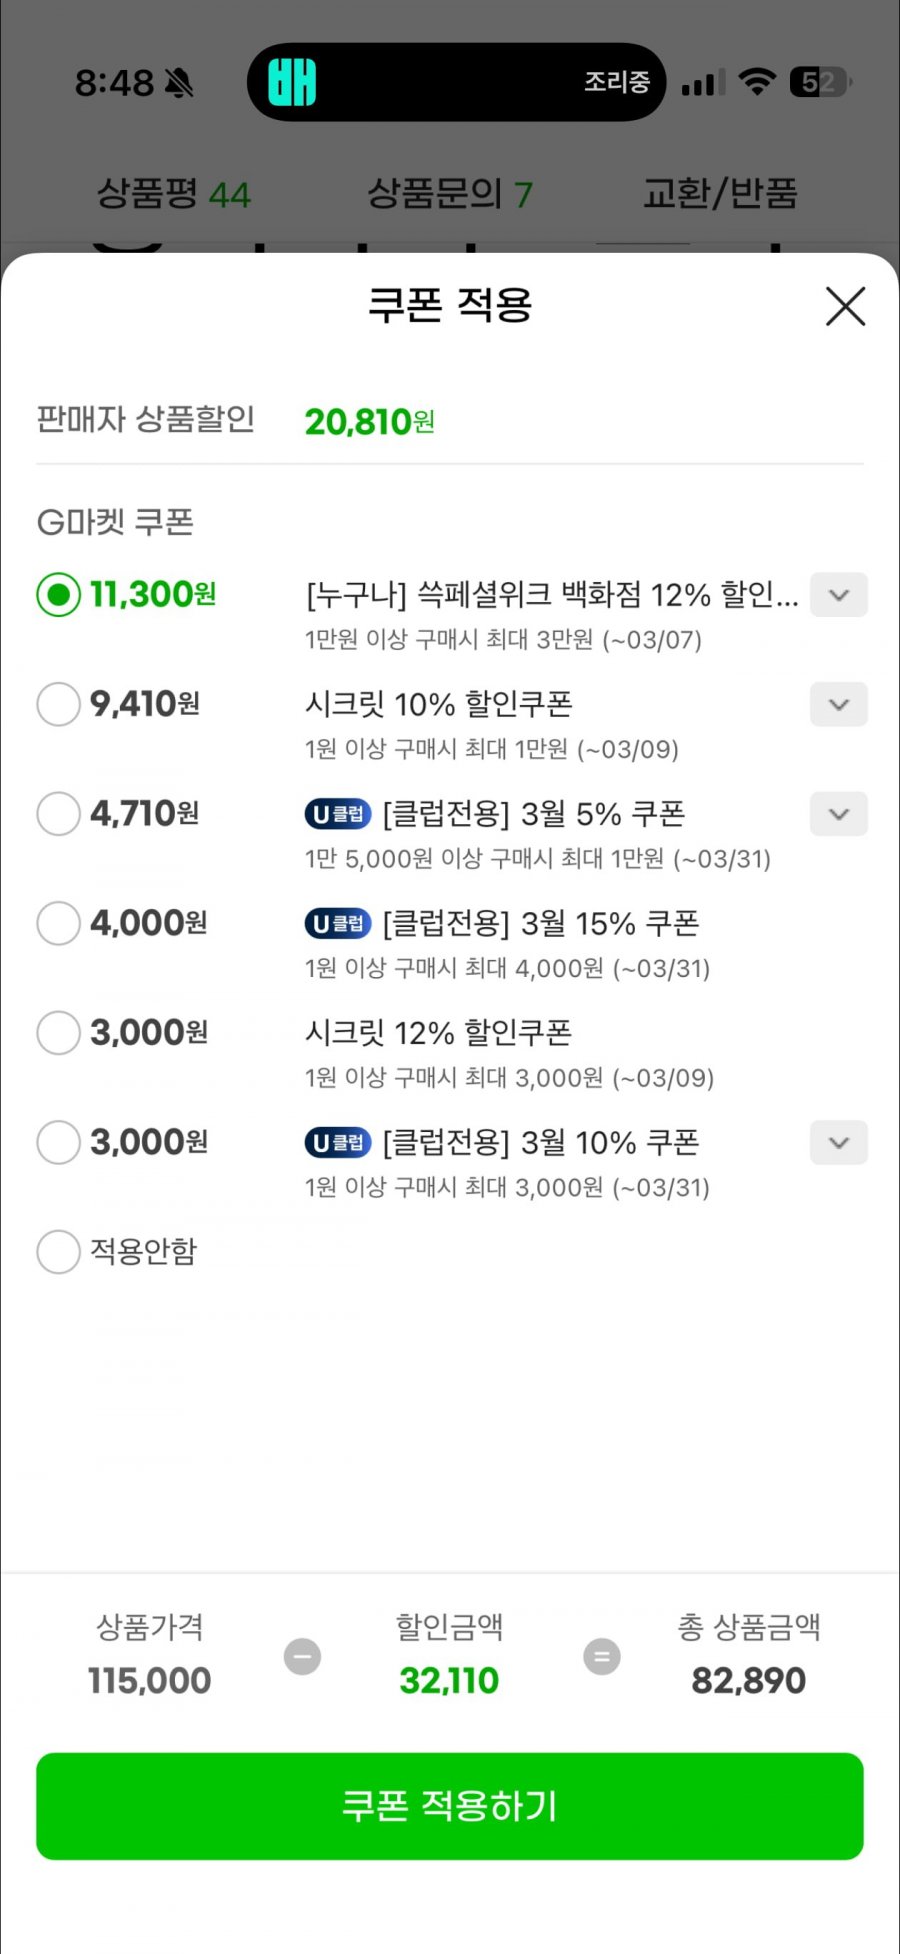Screen dimensions: 900x1954
Task: Tap the Wi-Fi status icon
Action: [757, 82]
